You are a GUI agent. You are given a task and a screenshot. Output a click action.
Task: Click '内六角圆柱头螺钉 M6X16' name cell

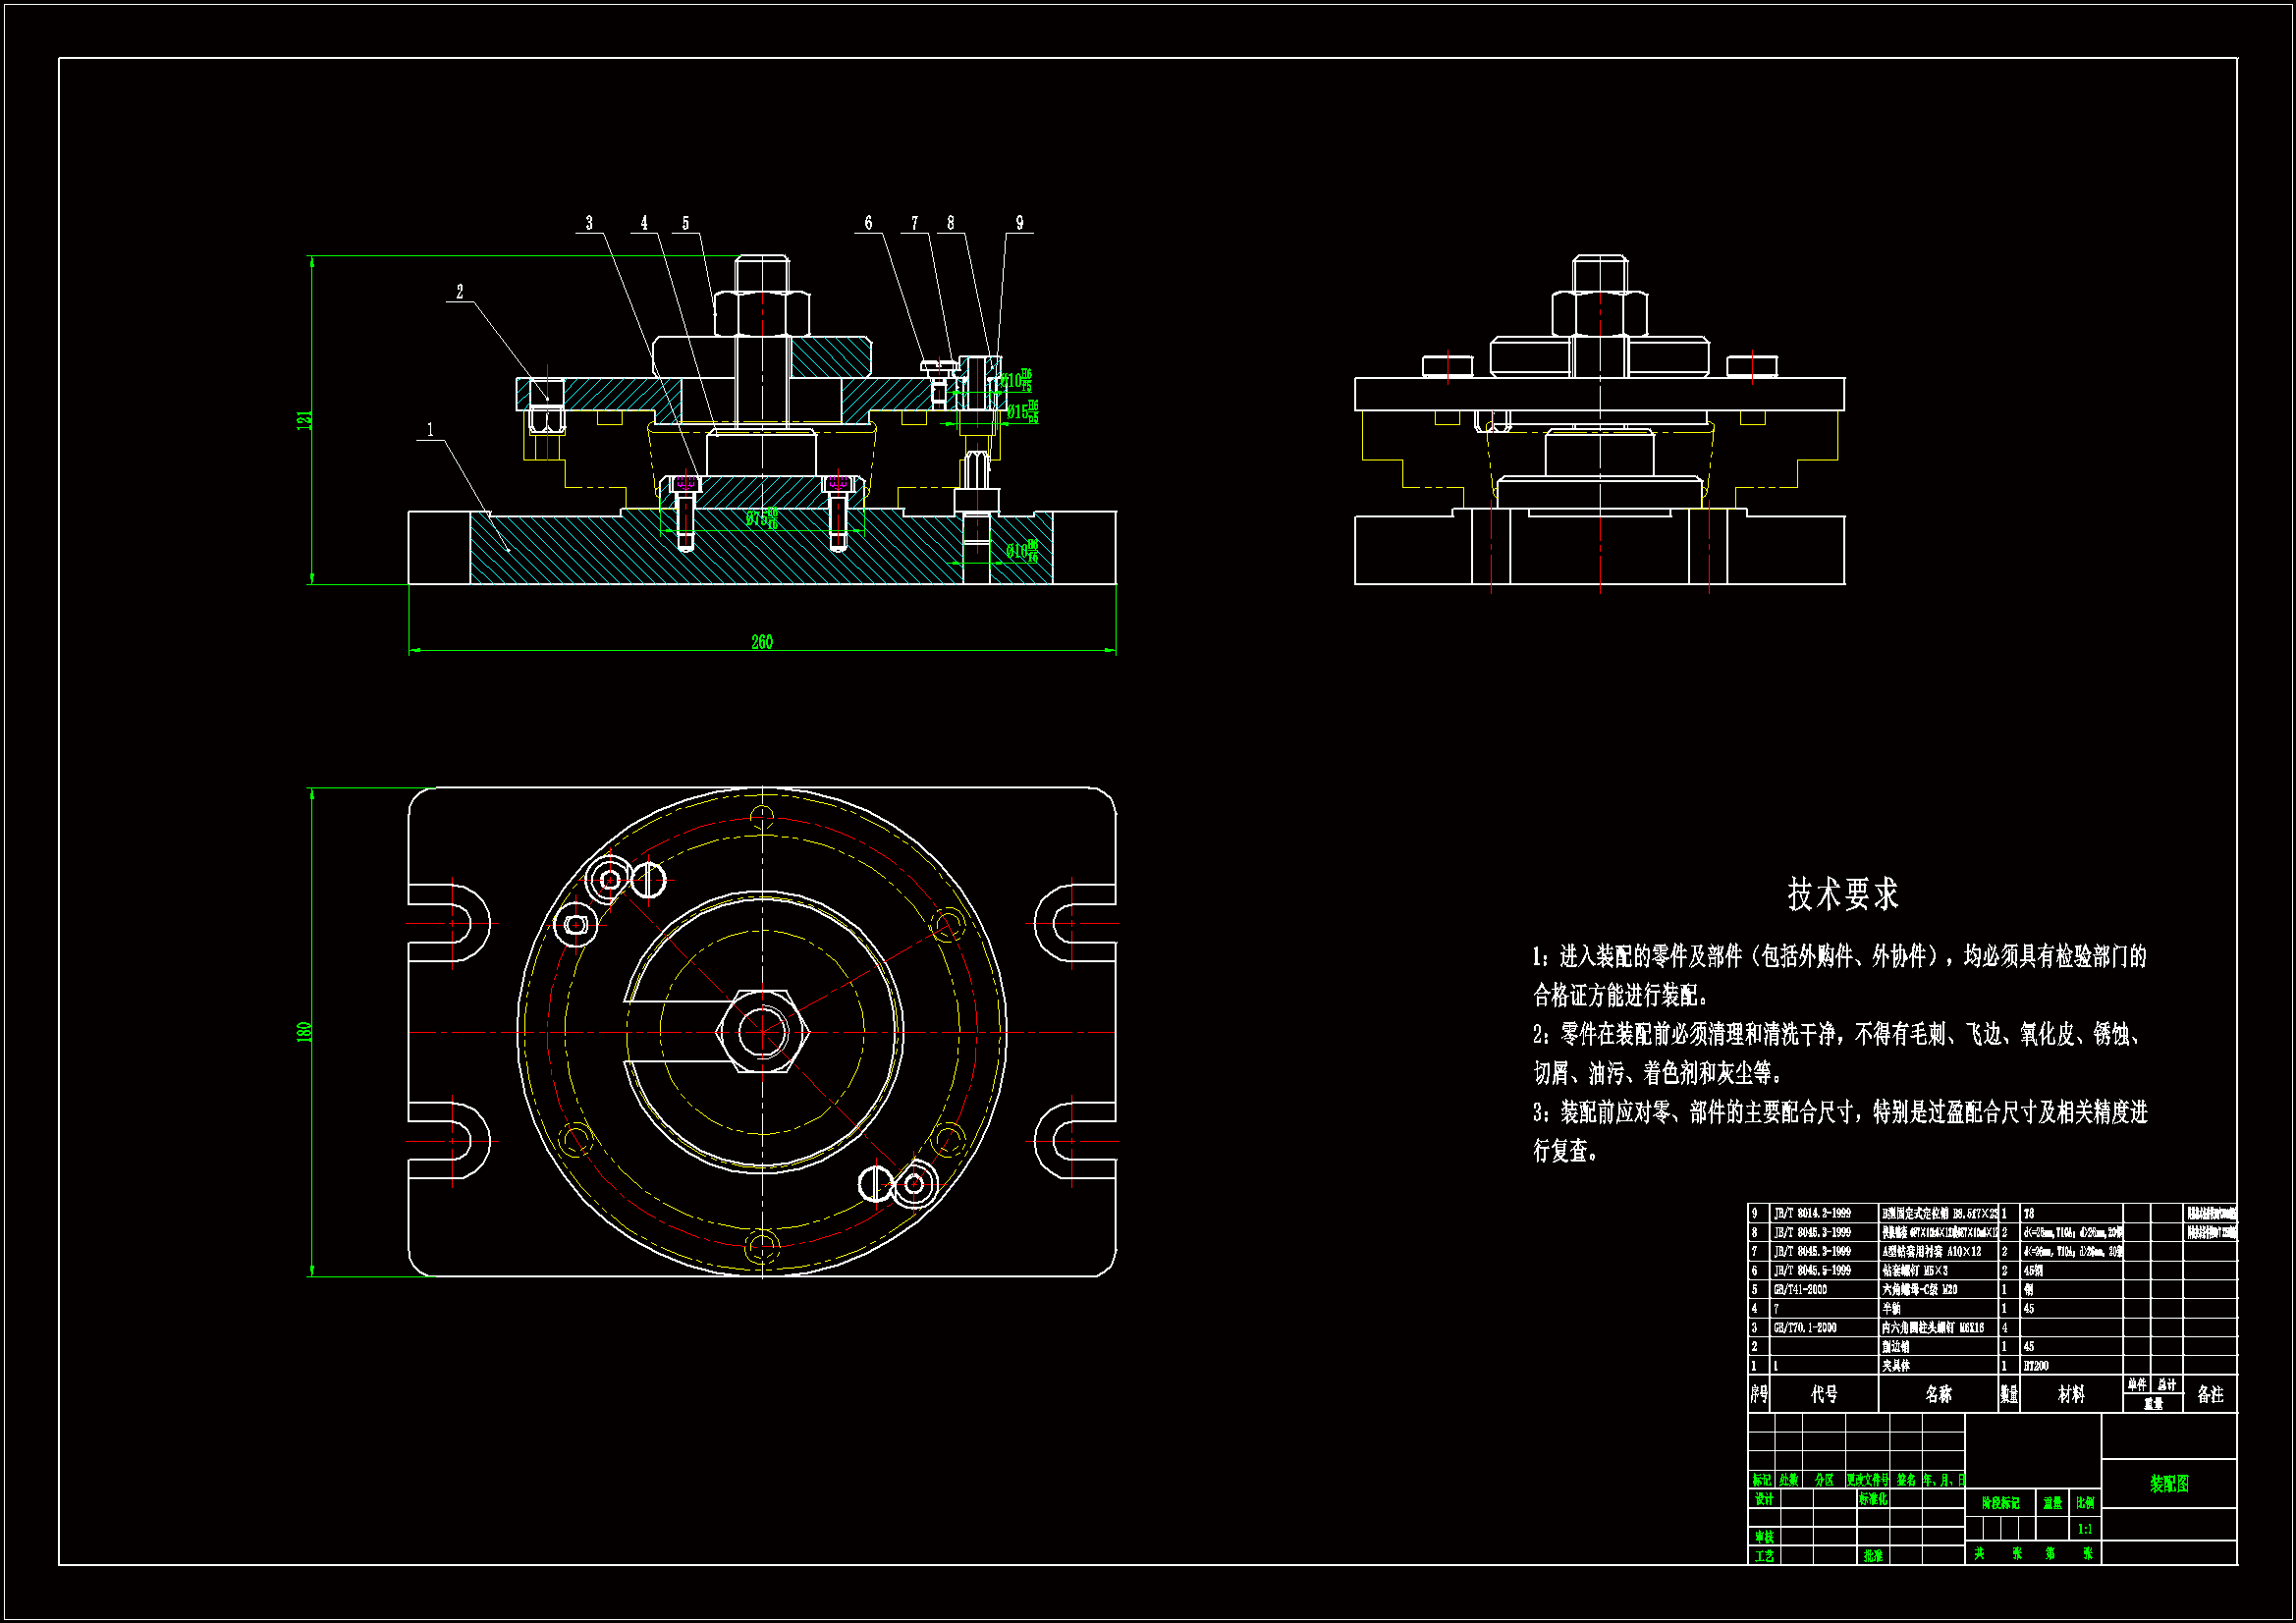pyautogui.click(x=1933, y=1328)
